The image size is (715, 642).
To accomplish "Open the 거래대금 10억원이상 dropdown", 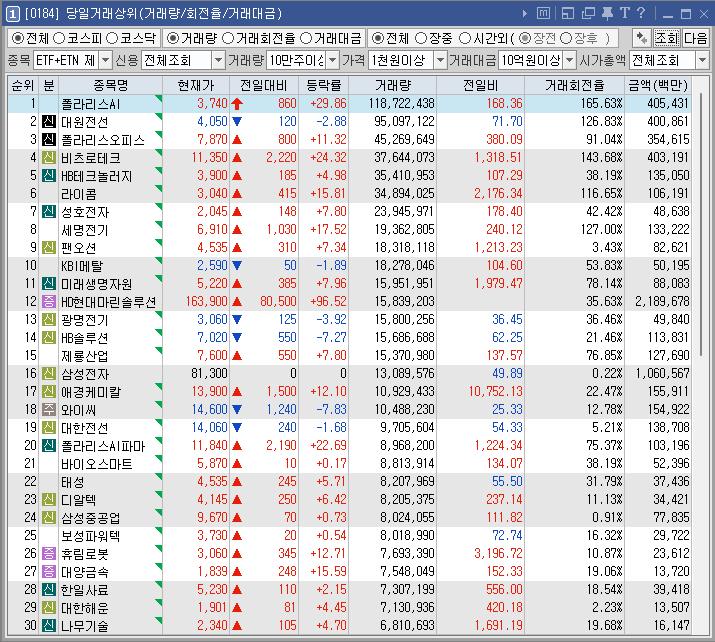I will (x=570, y=60).
